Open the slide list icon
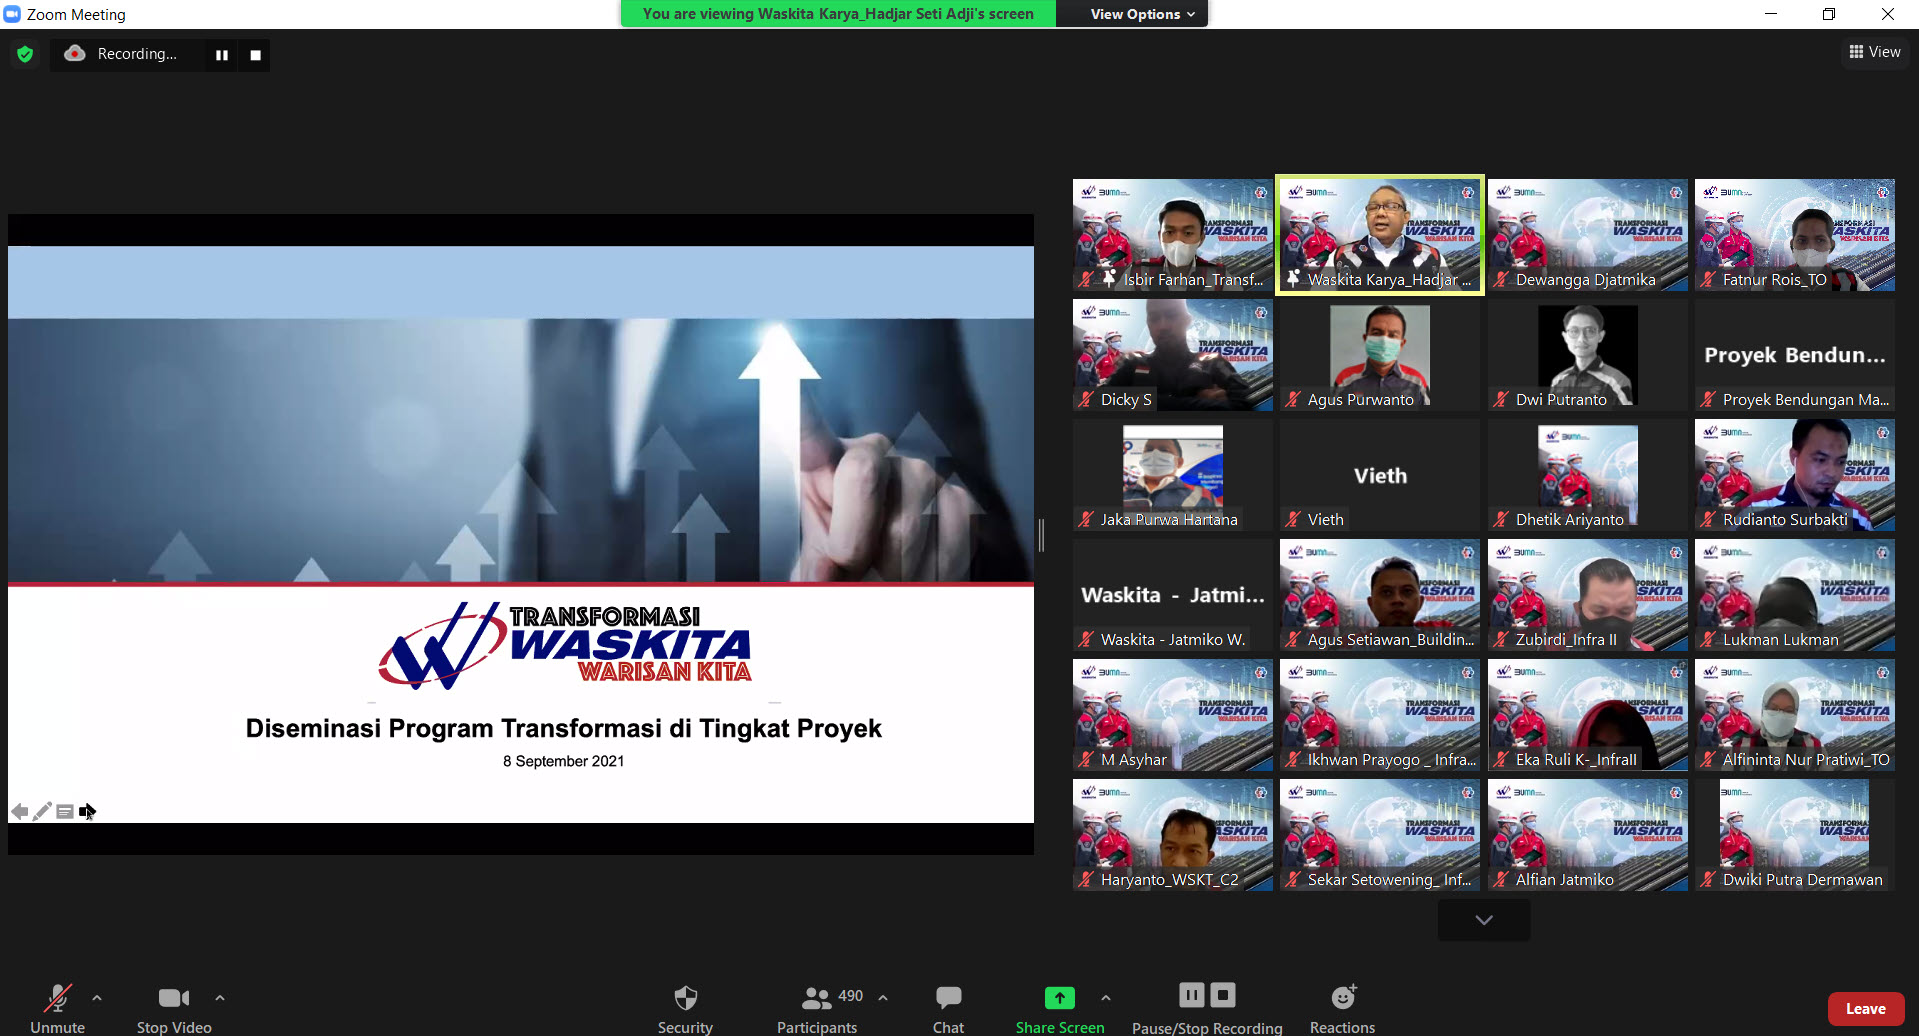1919x1036 pixels. point(65,811)
